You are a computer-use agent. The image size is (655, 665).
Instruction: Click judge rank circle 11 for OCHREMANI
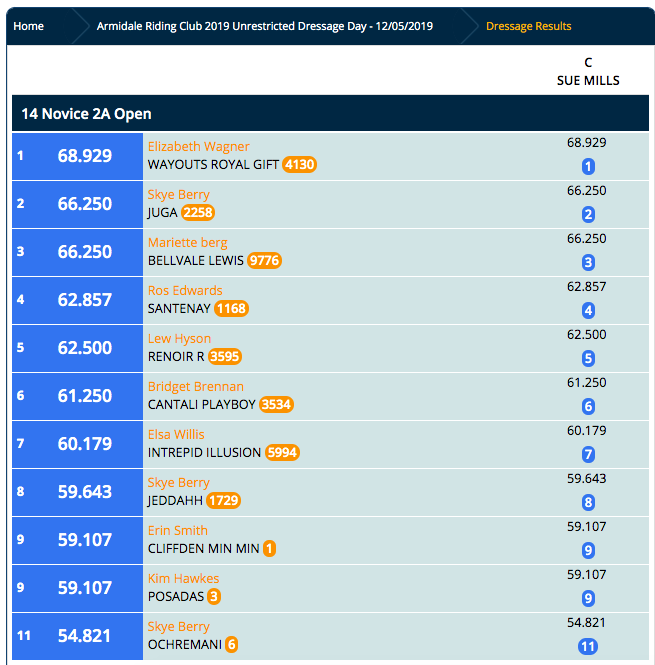tap(588, 646)
